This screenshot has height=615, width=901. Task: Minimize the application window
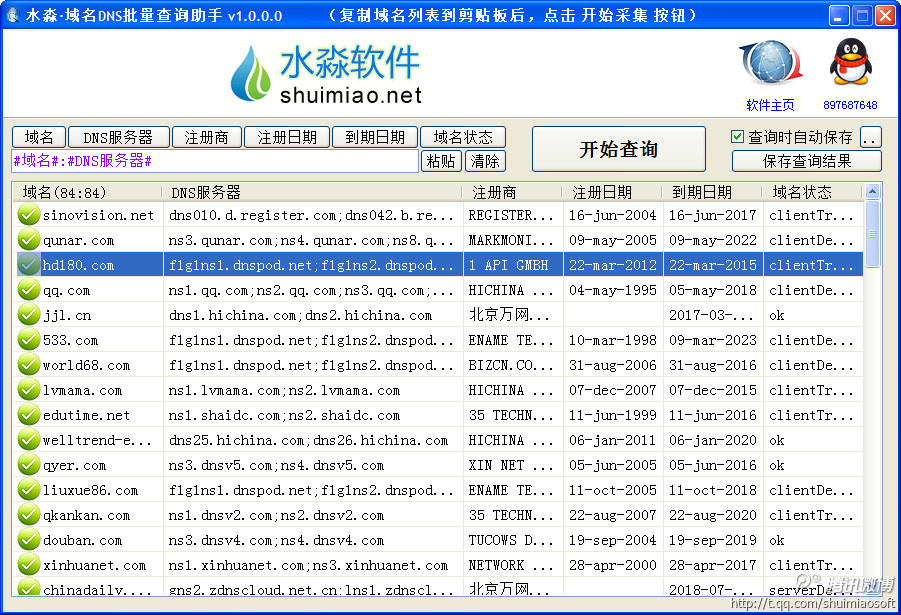tap(839, 16)
